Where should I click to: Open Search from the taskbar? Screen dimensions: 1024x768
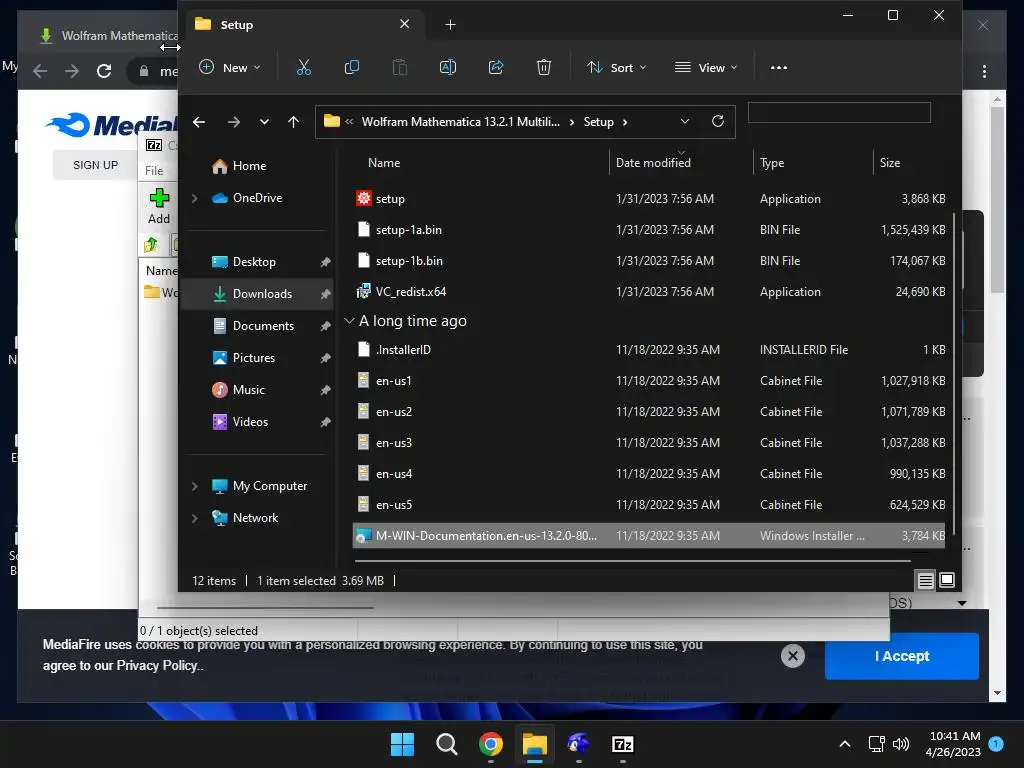tap(447, 744)
